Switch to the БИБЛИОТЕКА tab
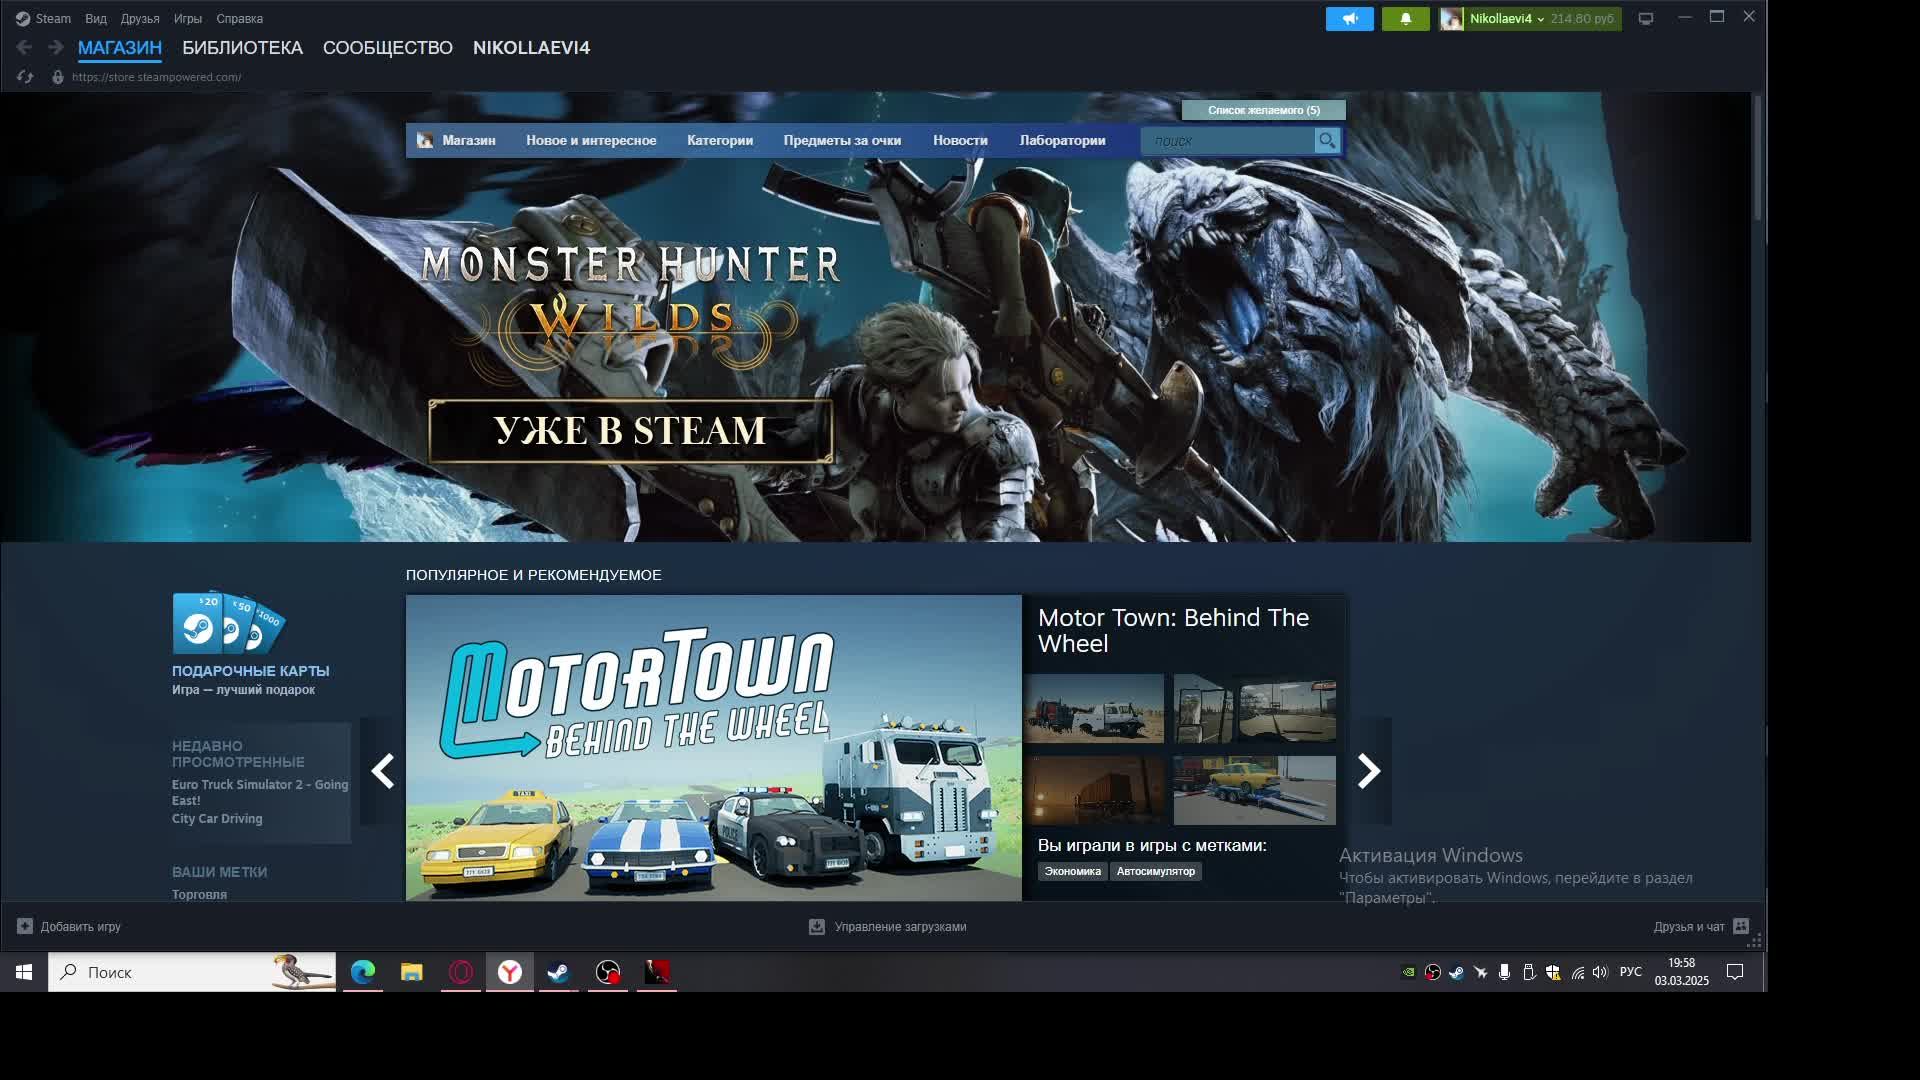Screen dimensions: 1920x1080 point(242,48)
